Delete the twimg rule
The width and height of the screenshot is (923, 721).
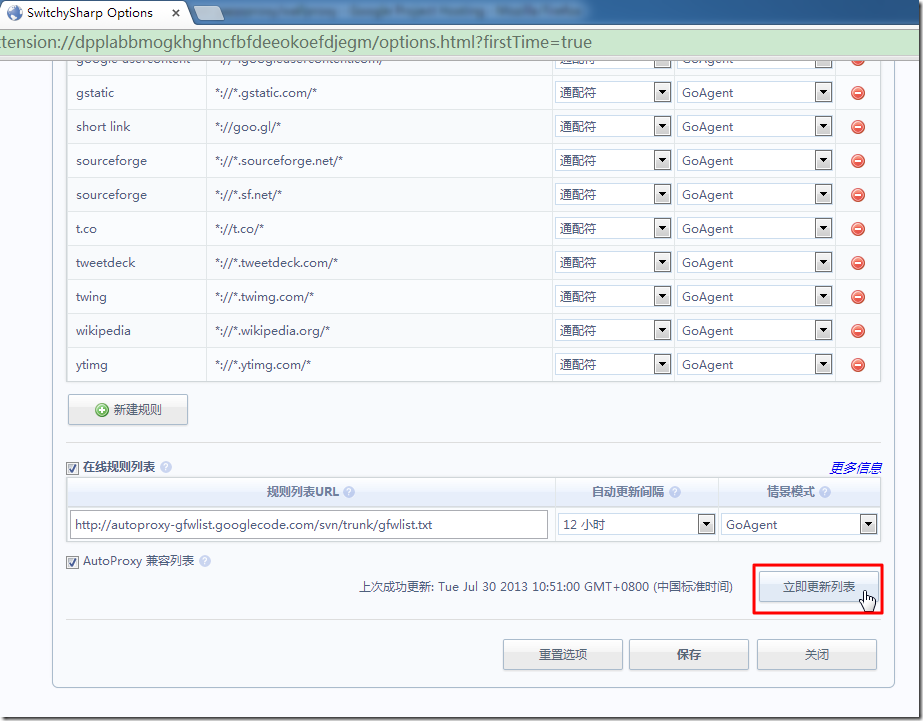858,297
